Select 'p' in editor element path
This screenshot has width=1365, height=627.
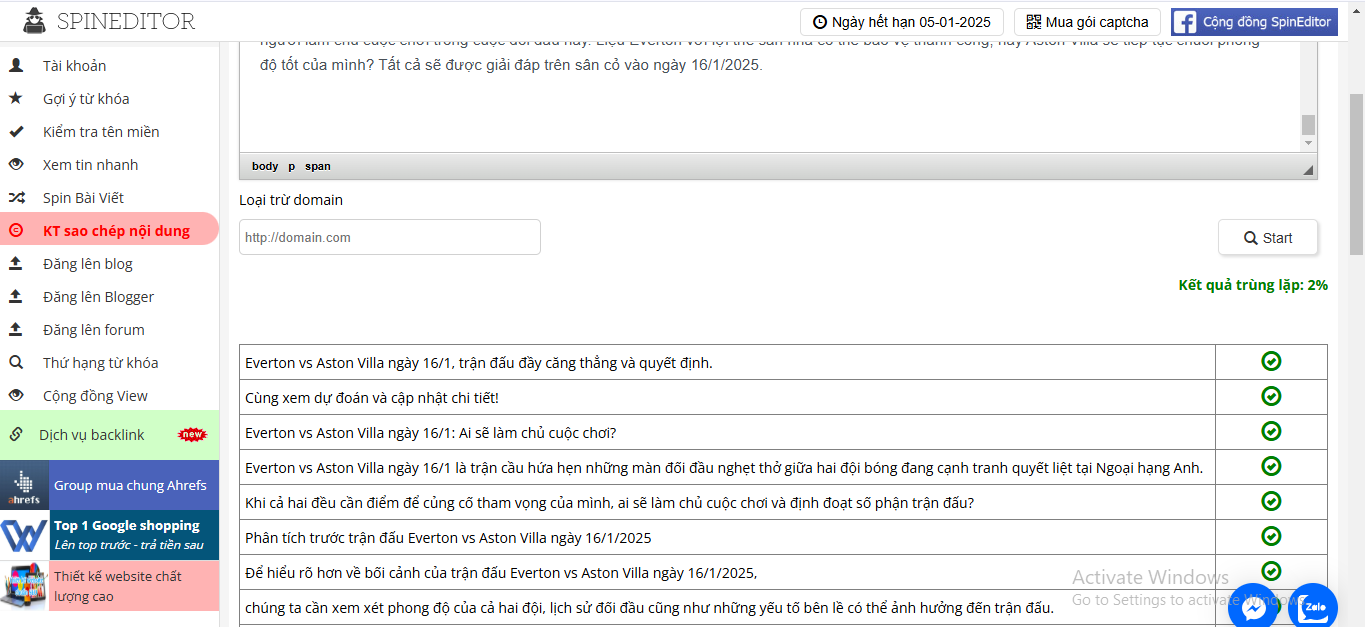coord(292,166)
